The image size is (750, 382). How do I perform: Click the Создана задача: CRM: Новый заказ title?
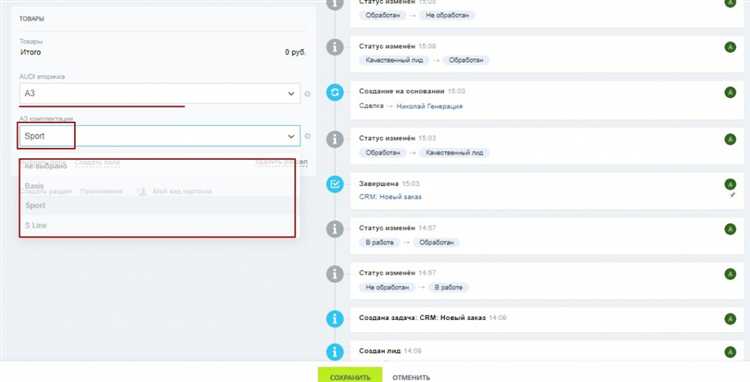[x=422, y=318]
